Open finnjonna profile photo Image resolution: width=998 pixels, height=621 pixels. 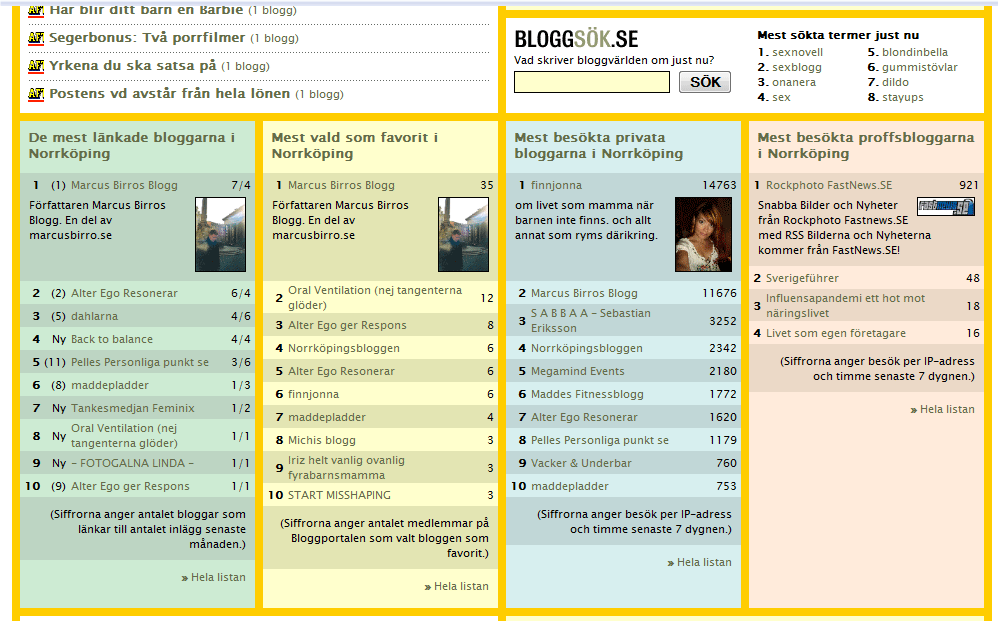(x=703, y=234)
